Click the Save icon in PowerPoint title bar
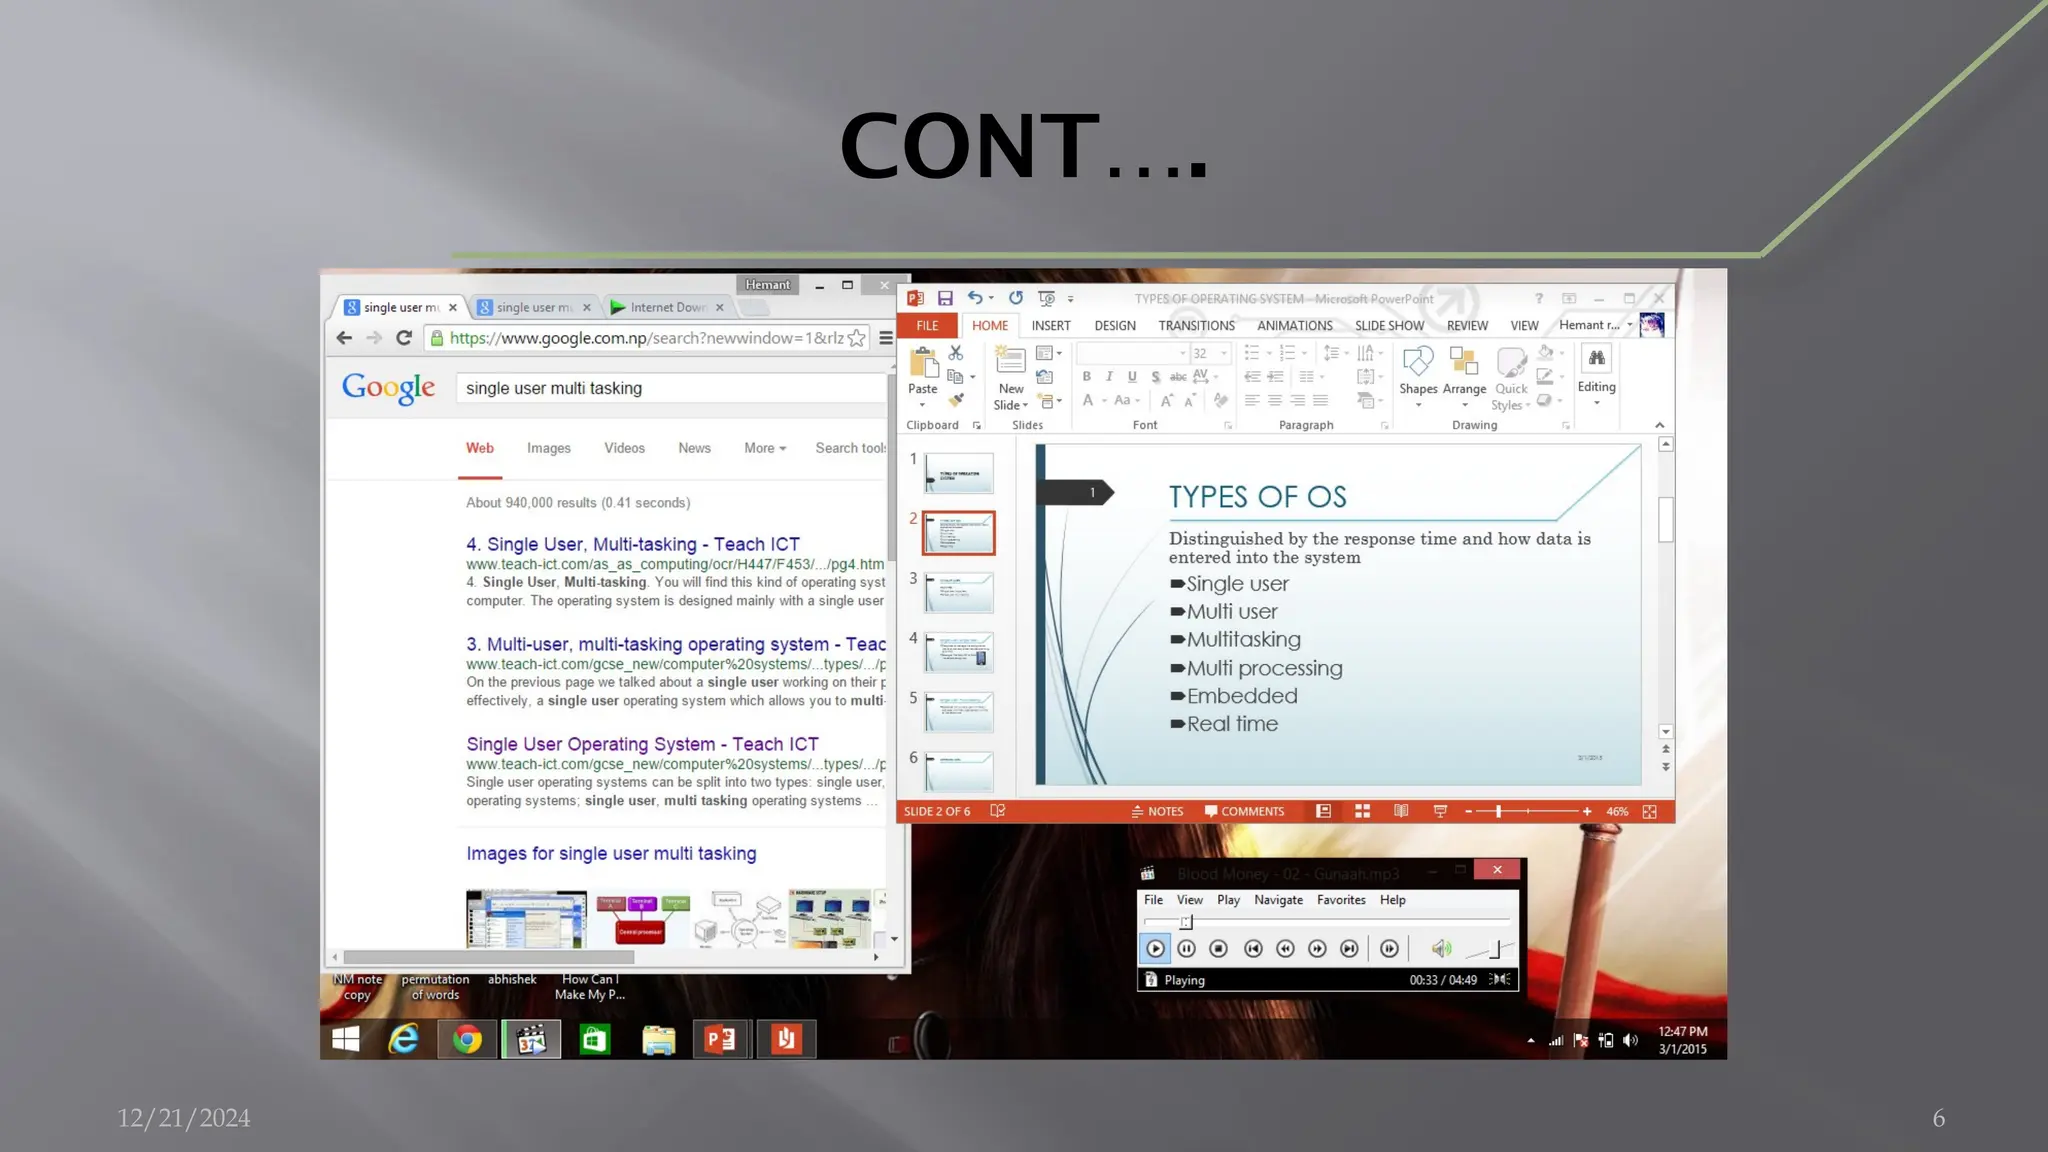Screen dimensions: 2048x1152 point(944,298)
